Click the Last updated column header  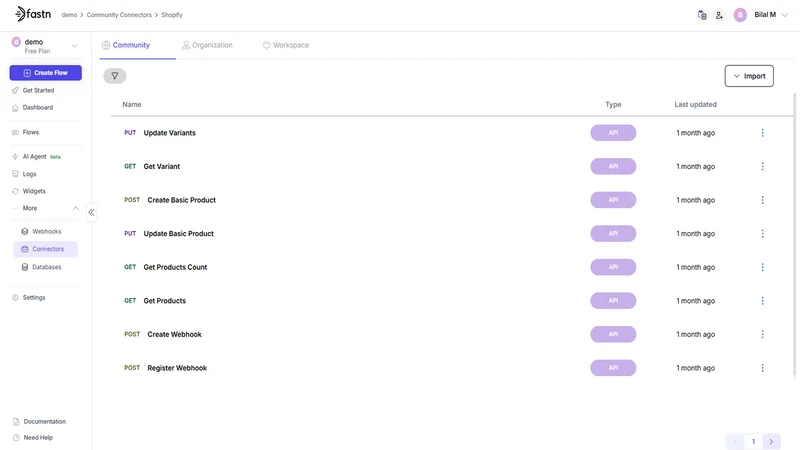pos(695,104)
